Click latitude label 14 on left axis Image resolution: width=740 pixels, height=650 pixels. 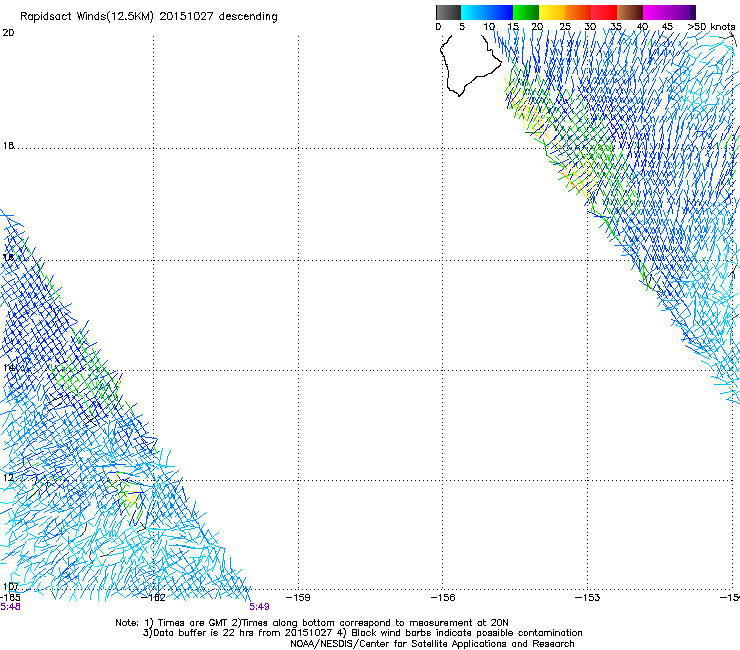(8, 367)
